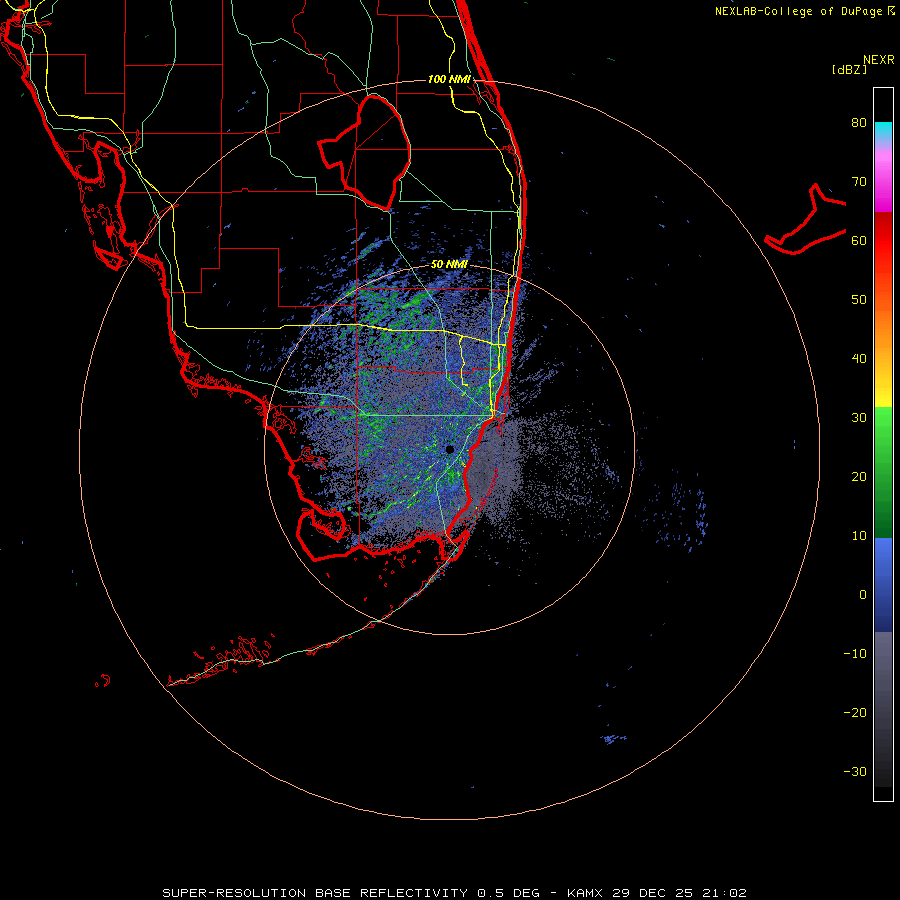900x900 pixels.
Task: Click the "SUPER-RESOLUTION BASE REFLECTIVITY 0.5 DEG" caption
Action: click(351, 893)
